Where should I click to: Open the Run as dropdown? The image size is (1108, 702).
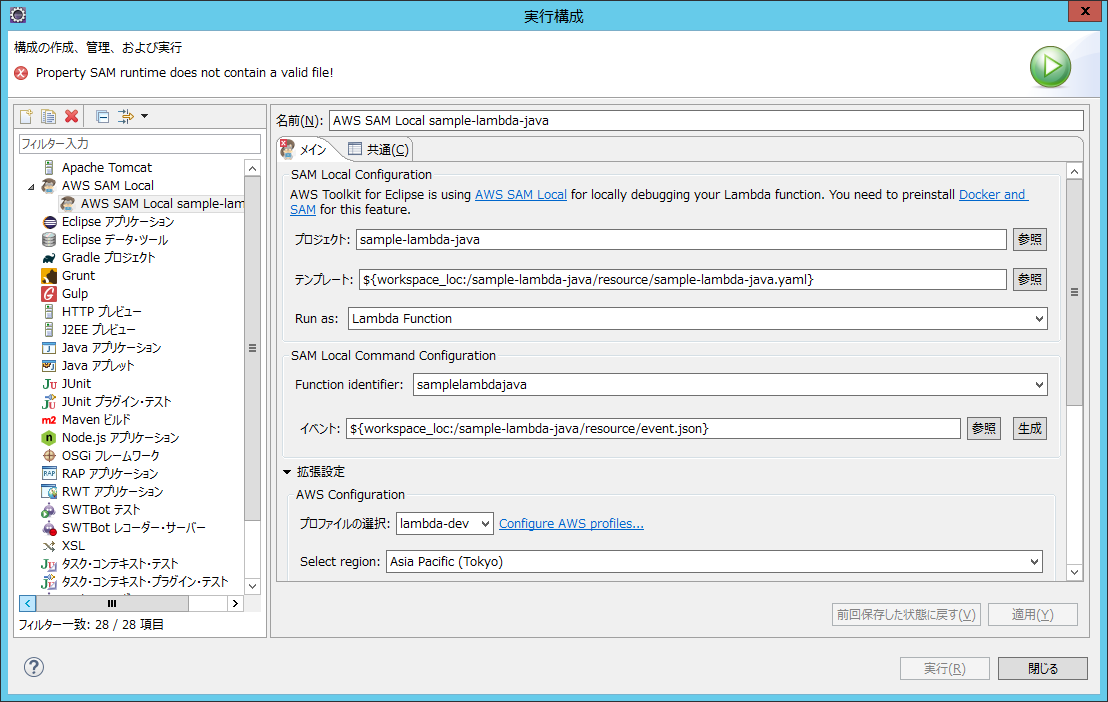click(x=1039, y=319)
